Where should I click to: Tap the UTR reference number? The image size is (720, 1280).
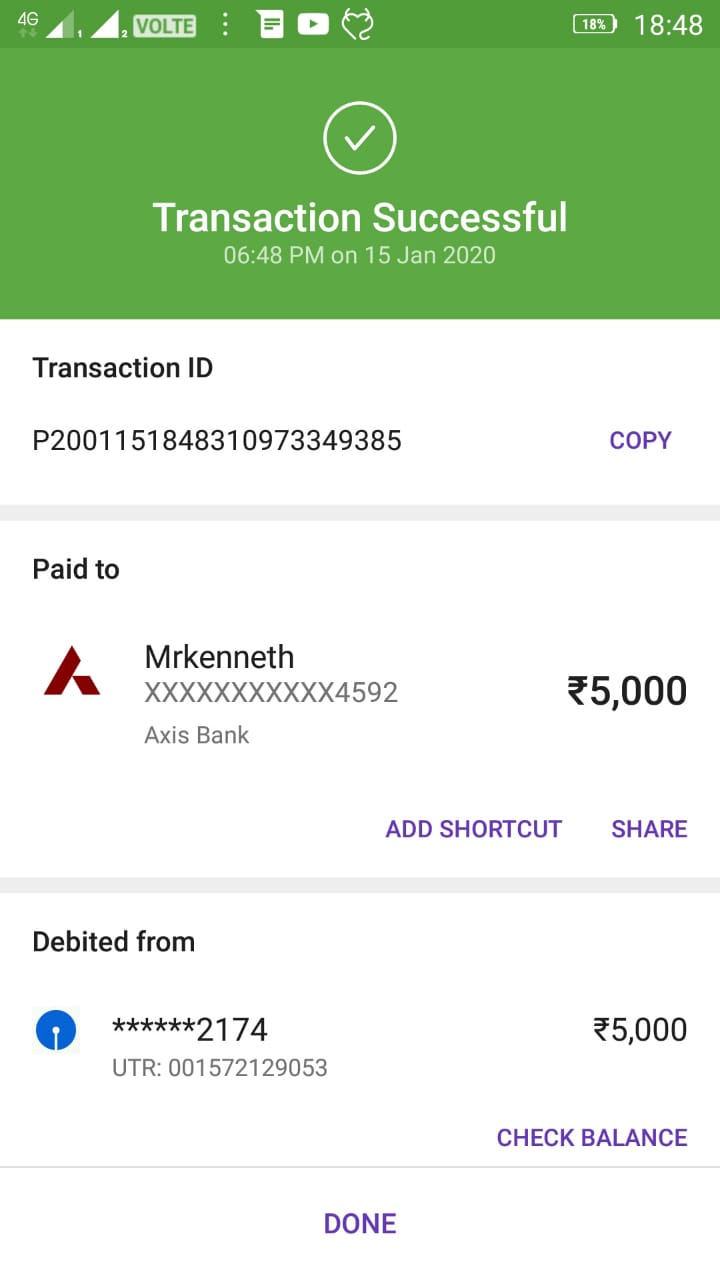pyautogui.click(x=220, y=1068)
